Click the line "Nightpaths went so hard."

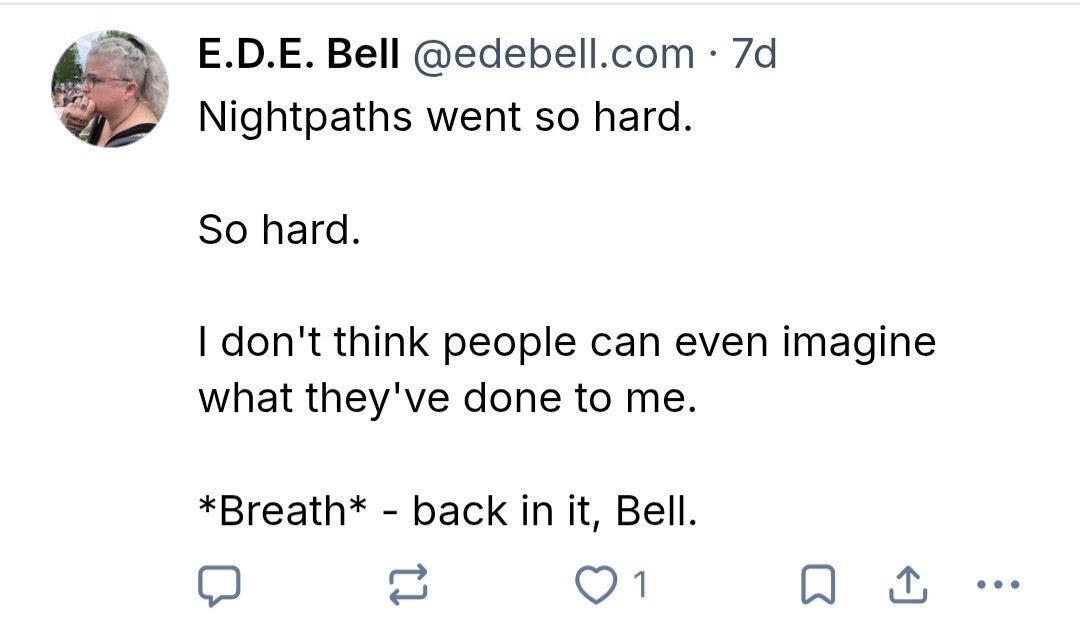point(445,117)
